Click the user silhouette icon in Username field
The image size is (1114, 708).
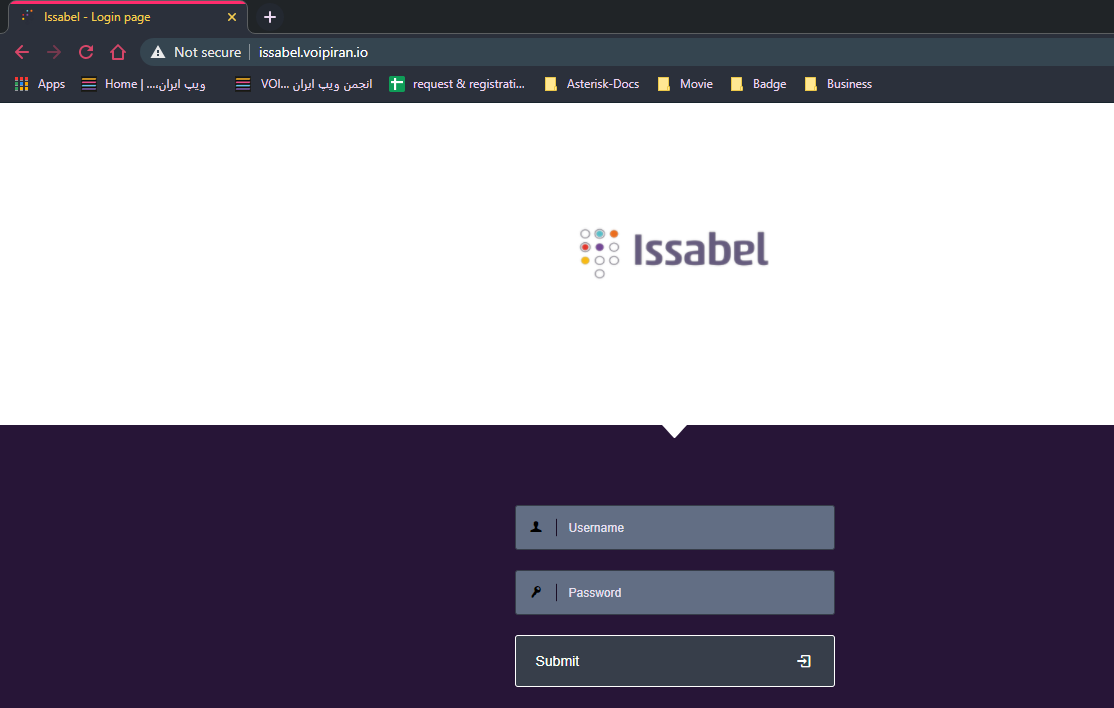tap(536, 527)
